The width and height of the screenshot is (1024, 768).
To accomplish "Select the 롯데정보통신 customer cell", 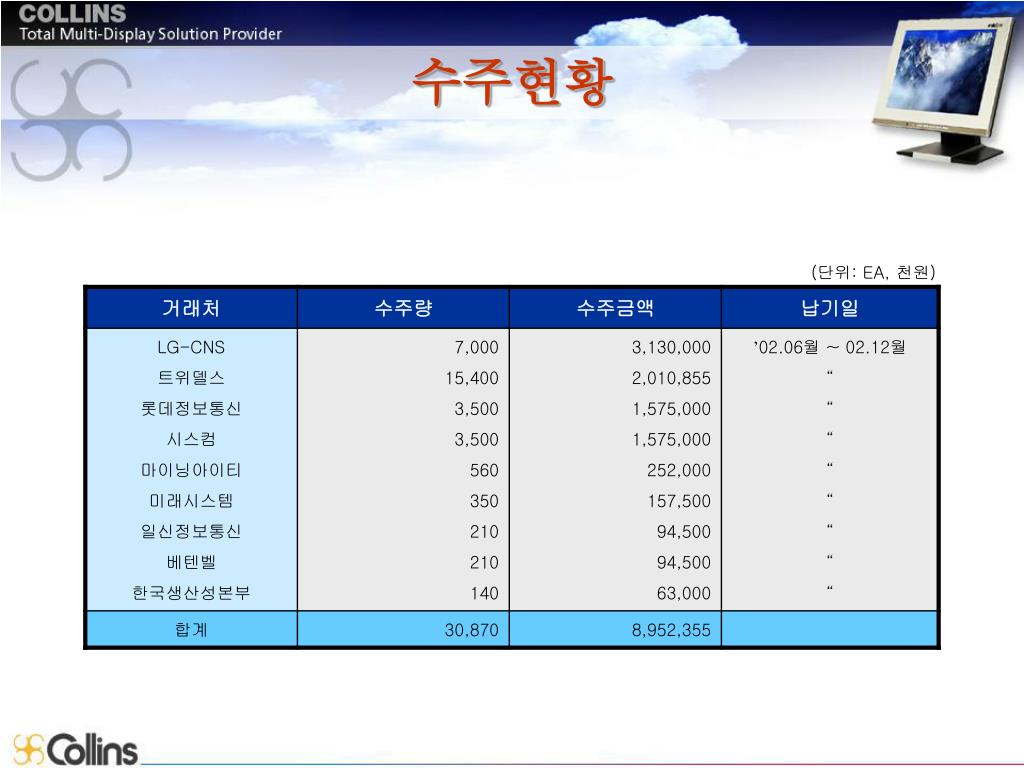I will pos(191,408).
